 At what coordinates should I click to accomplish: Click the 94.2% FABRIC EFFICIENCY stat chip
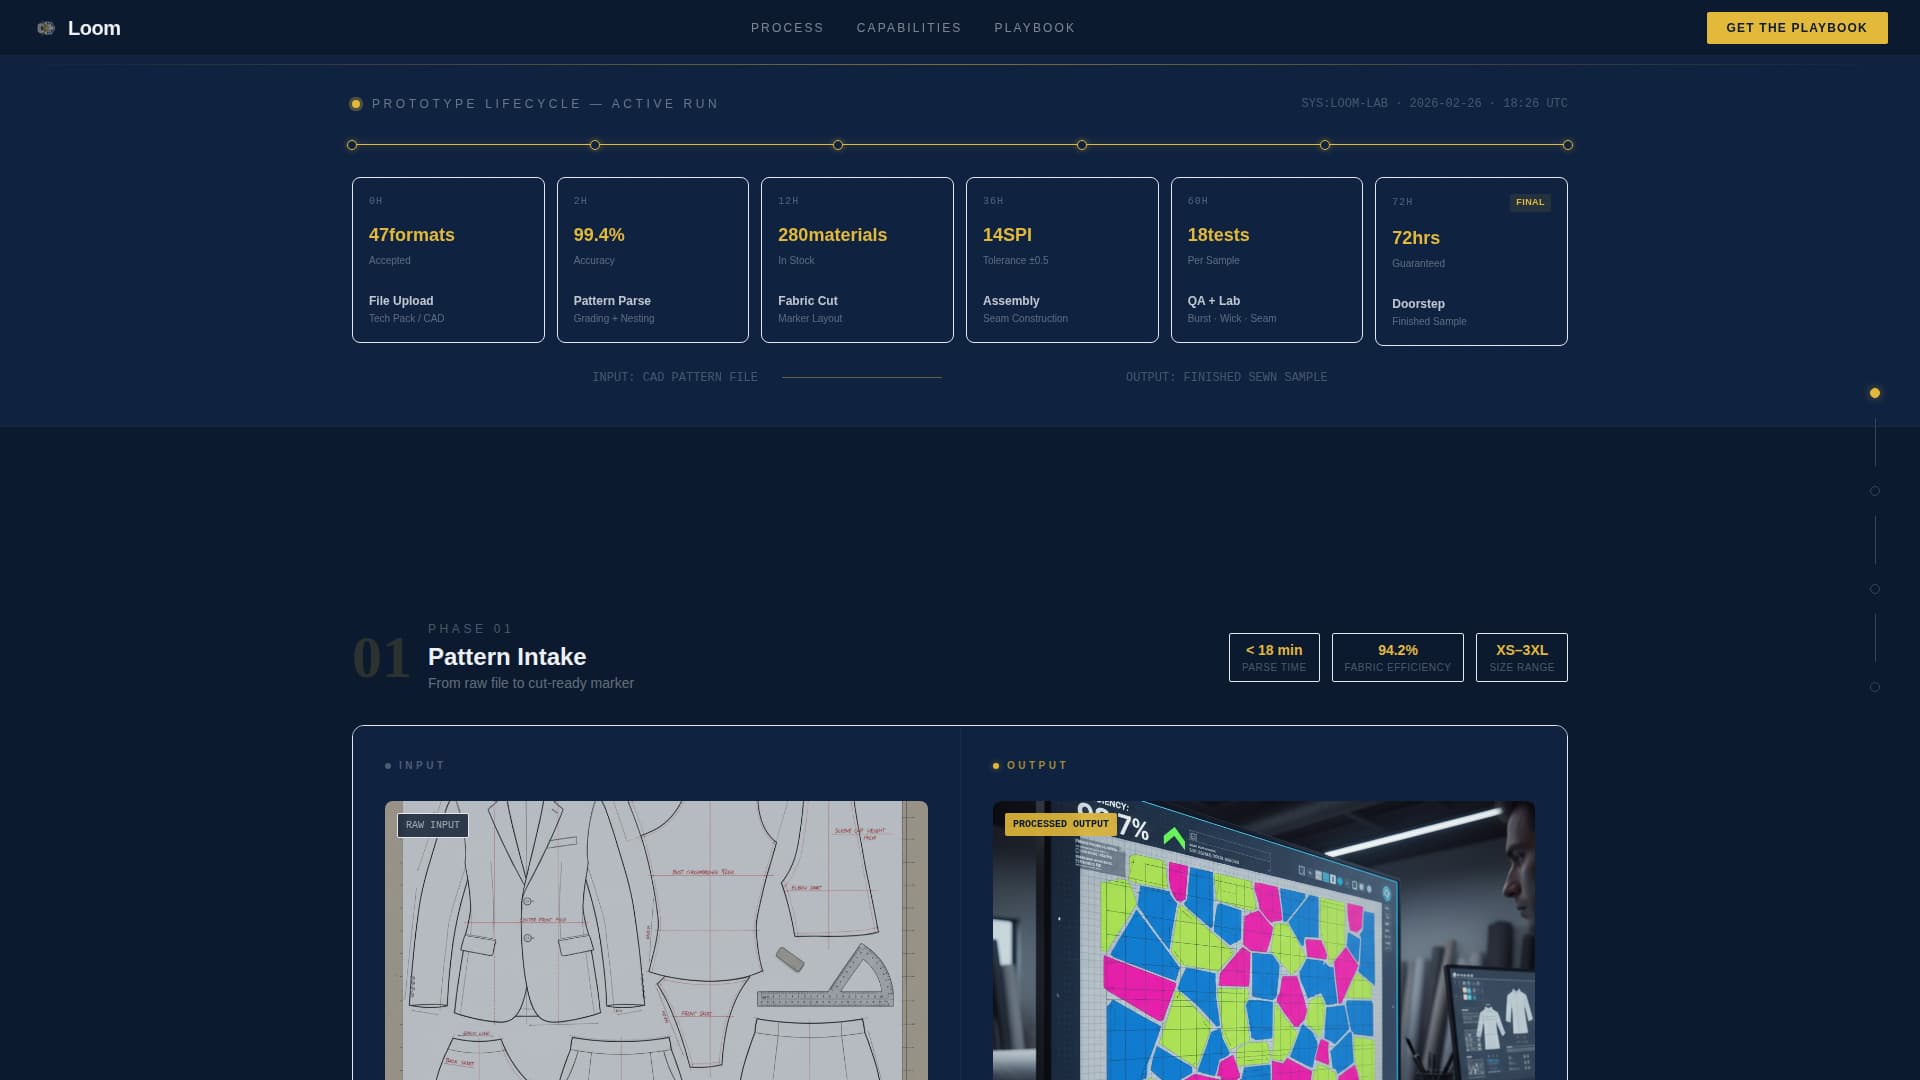pyautogui.click(x=1397, y=657)
